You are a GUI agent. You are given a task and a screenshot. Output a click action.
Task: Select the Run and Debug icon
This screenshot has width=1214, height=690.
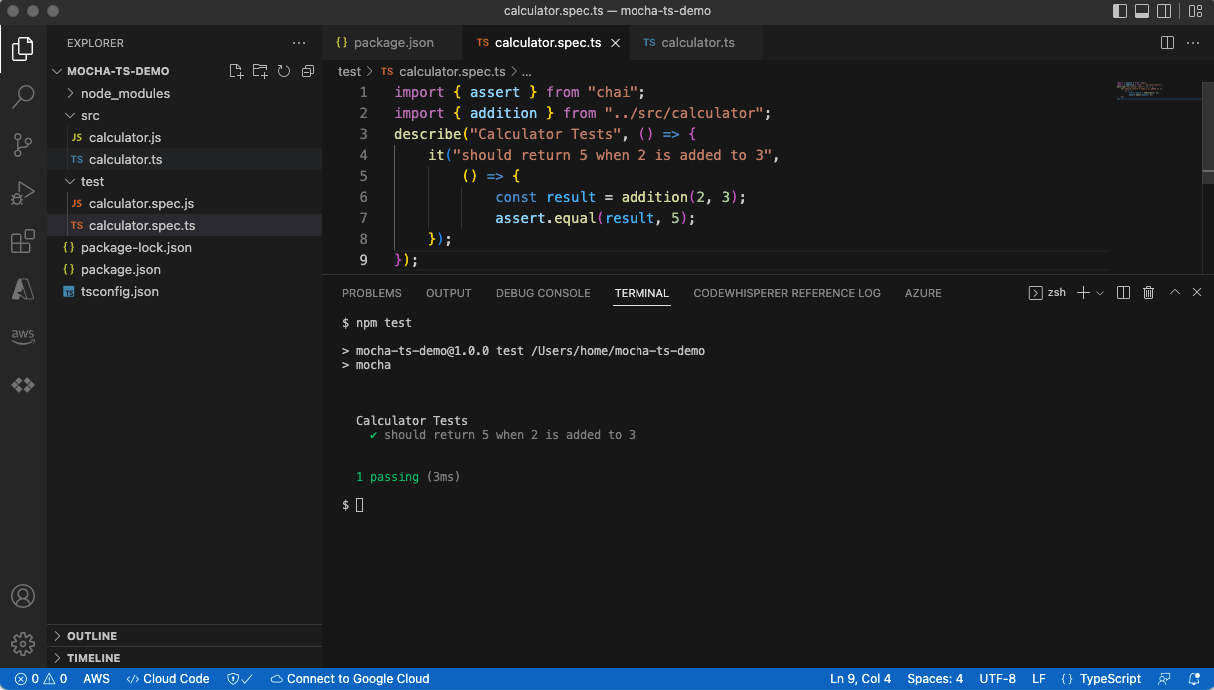[23, 193]
